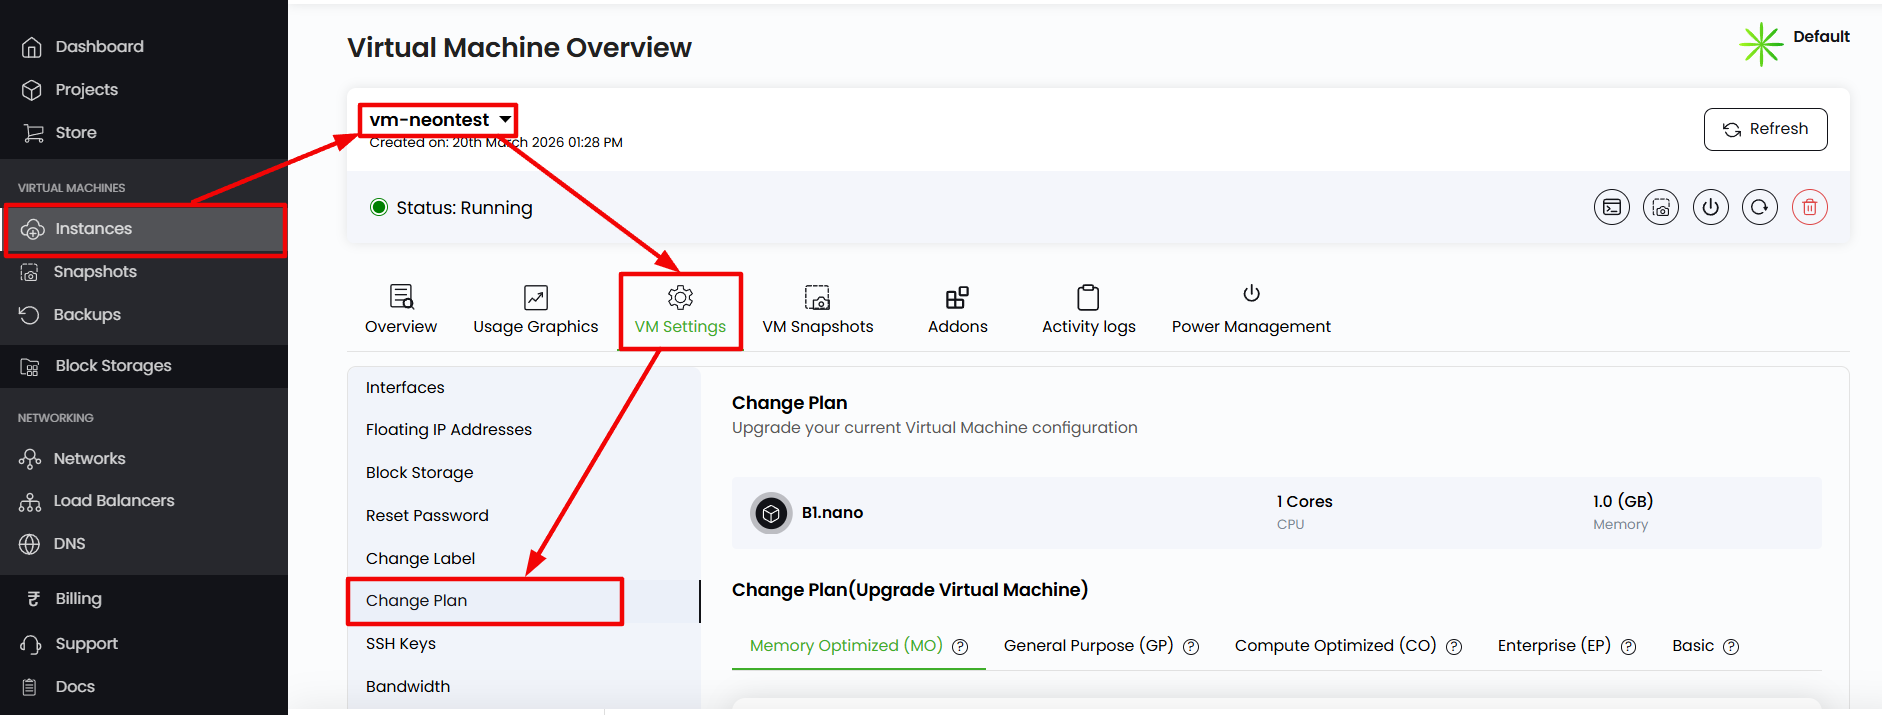Viewport: 1882px width, 715px height.
Task: Click the question mark beside Compute Optimized (CO)
Action: coord(1454,647)
